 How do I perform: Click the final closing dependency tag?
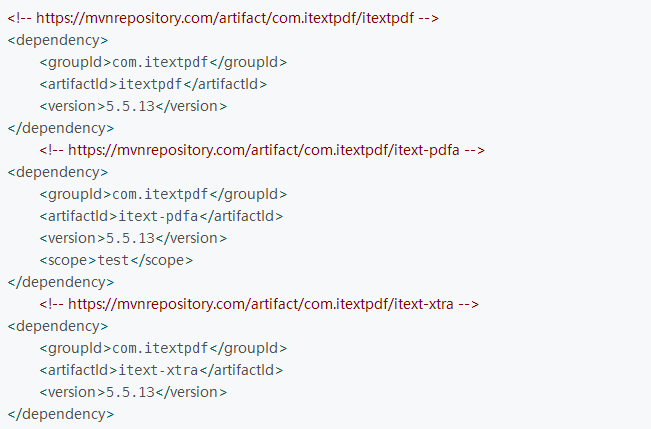click(60, 414)
